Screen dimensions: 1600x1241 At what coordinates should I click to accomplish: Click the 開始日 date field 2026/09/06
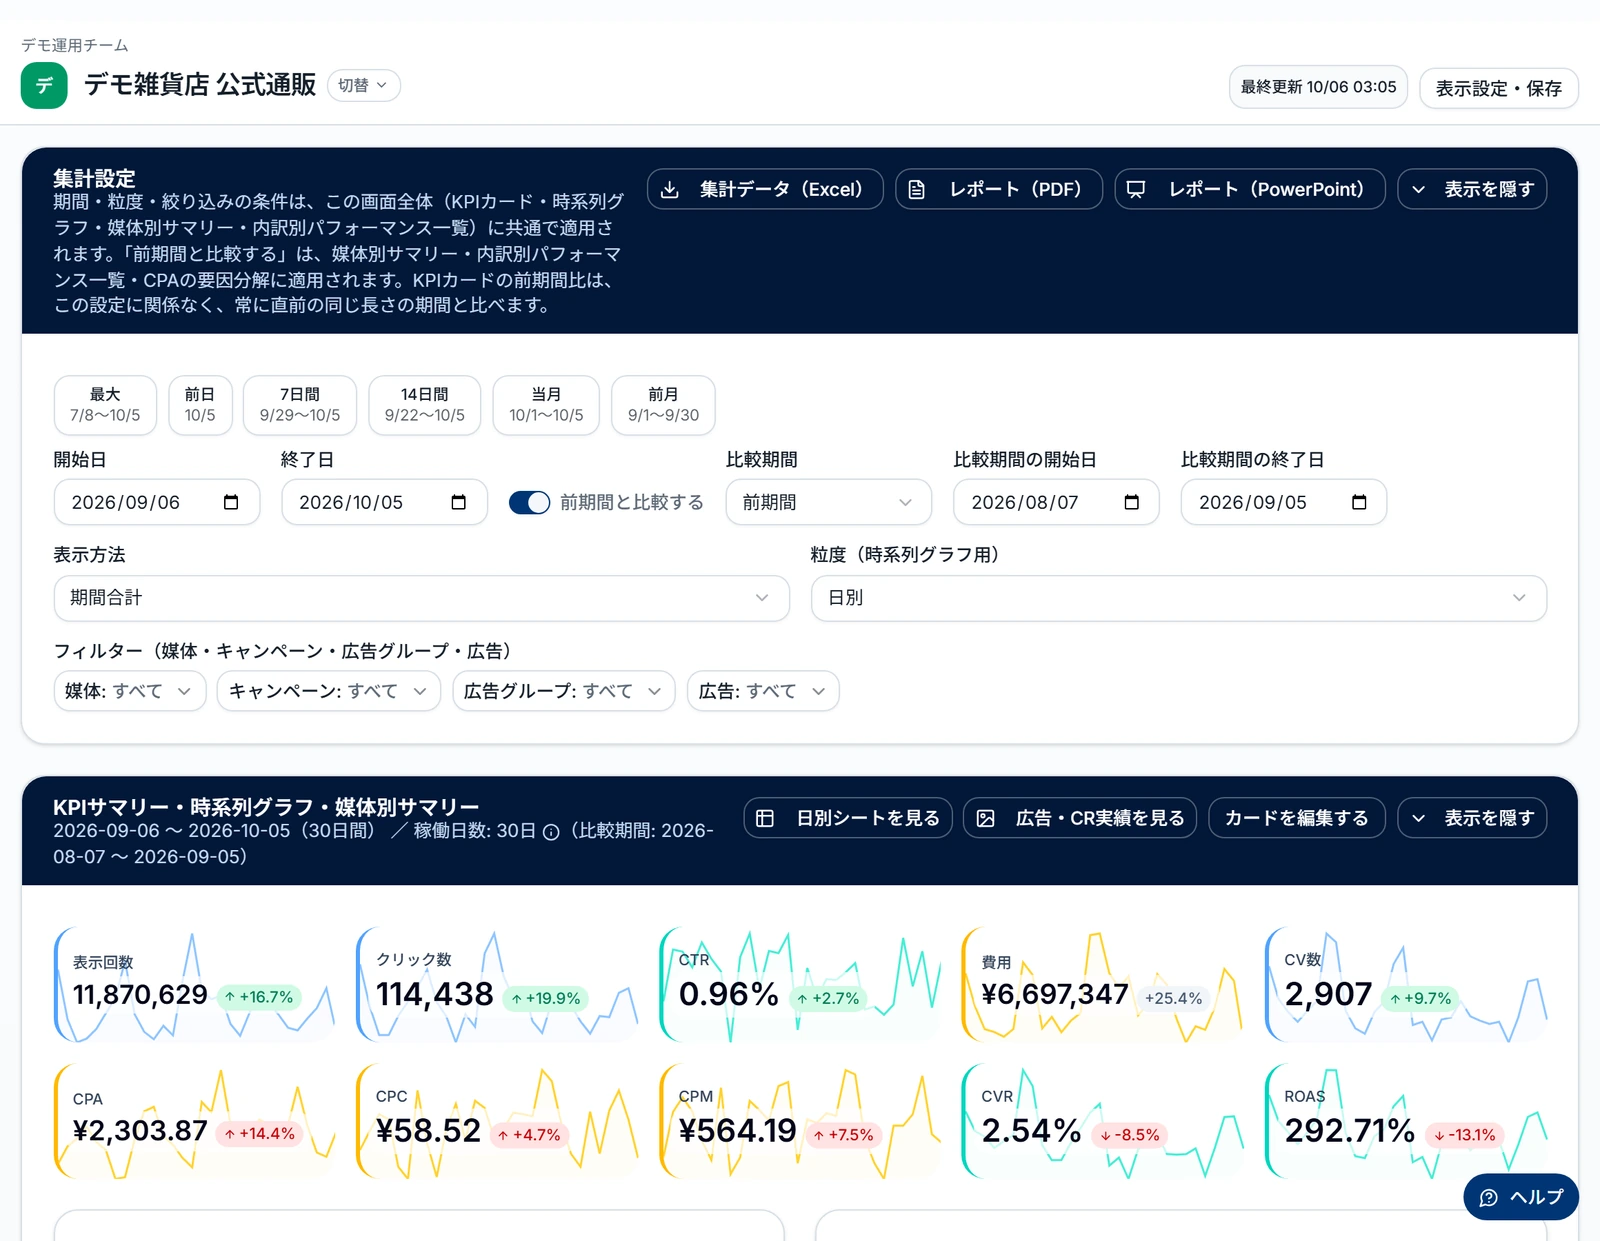coord(157,502)
